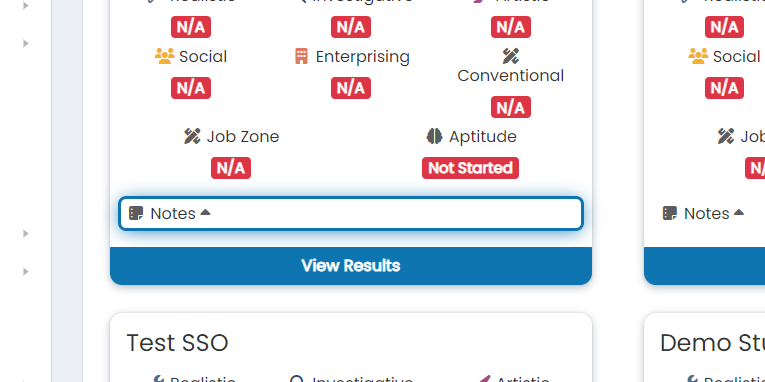Click the Notes sticky-note icon in first card
This screenshot has height=382, width=765.
136,213
